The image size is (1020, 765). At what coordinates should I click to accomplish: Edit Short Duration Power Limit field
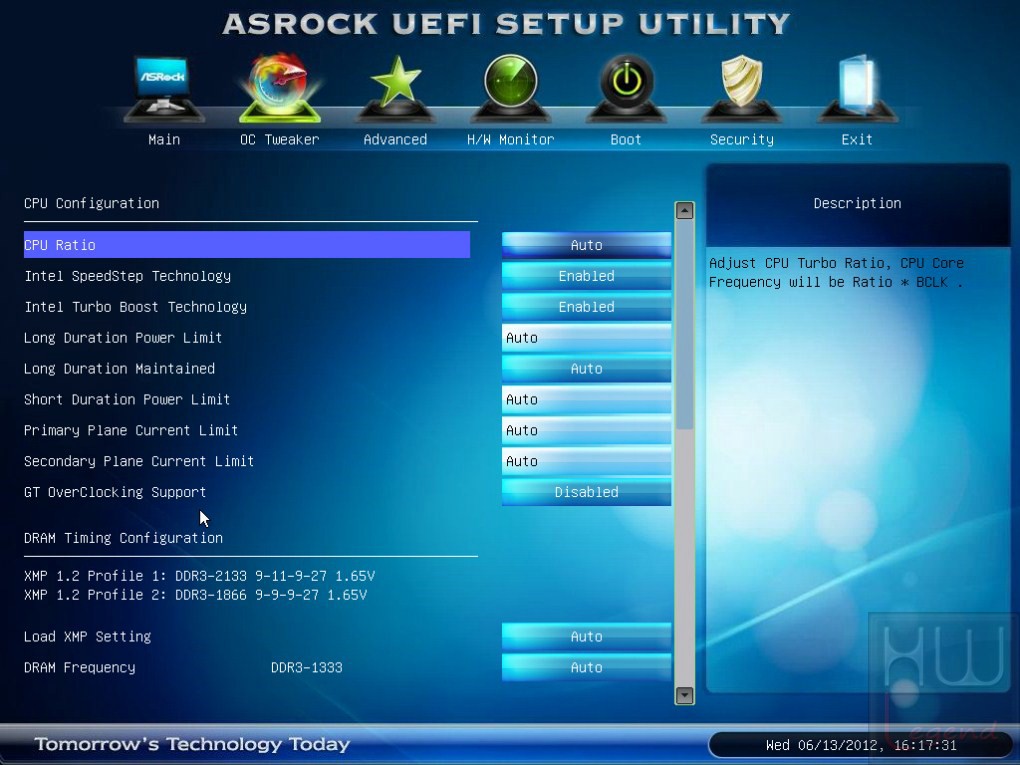point(586,399)
